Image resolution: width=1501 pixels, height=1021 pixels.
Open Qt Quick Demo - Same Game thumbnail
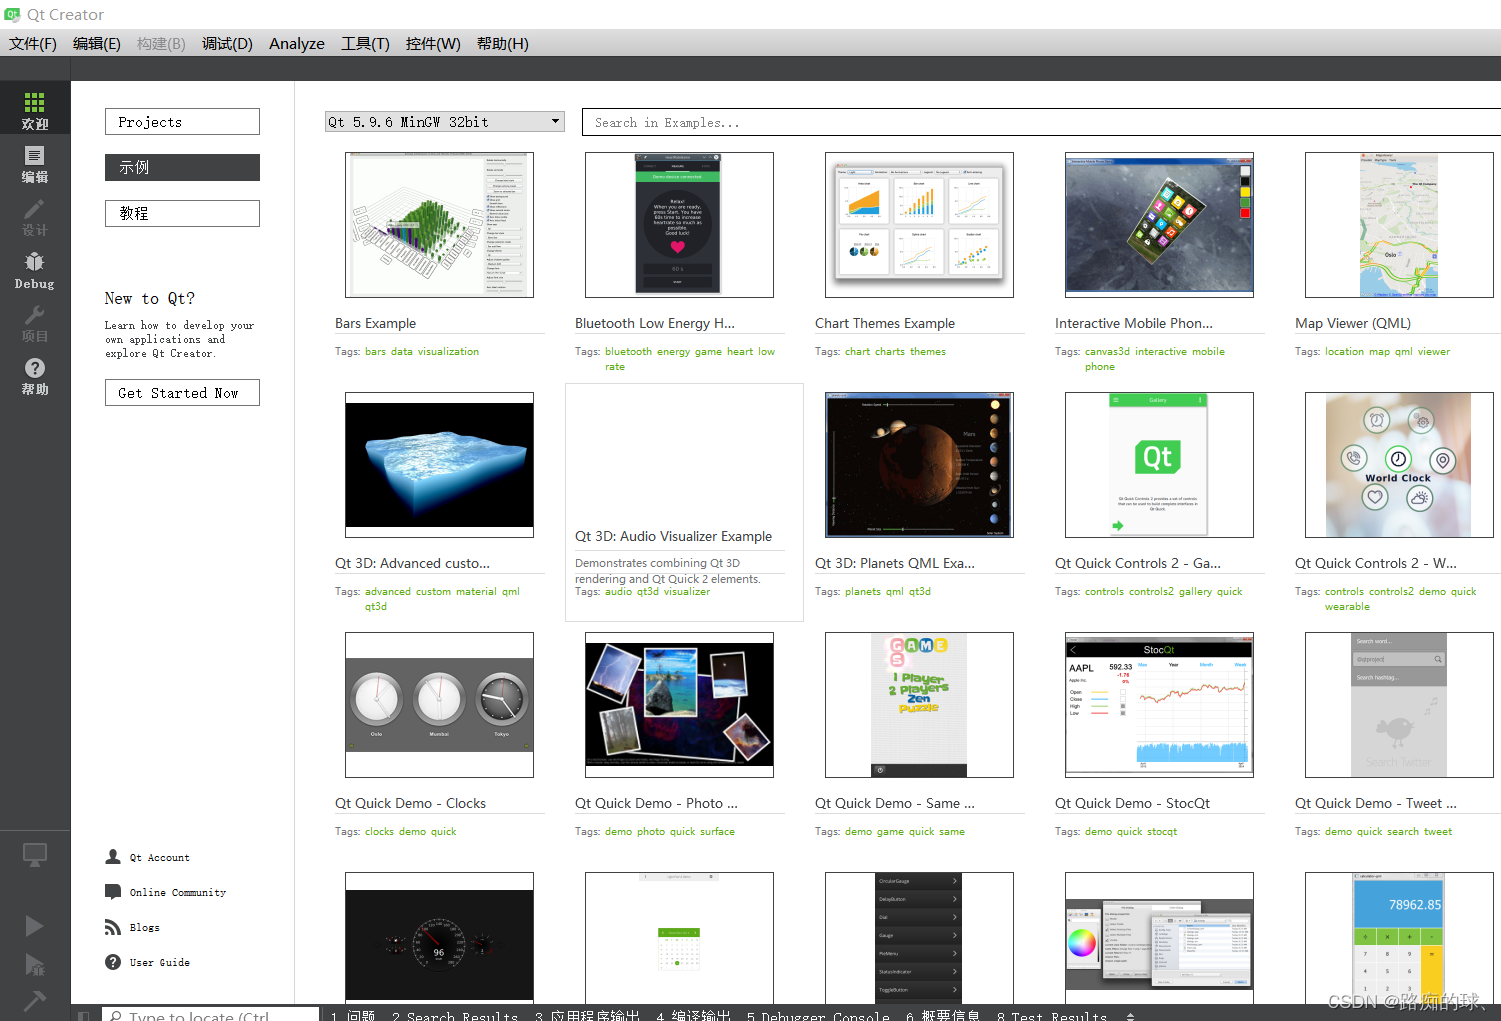tap(919, 705)
